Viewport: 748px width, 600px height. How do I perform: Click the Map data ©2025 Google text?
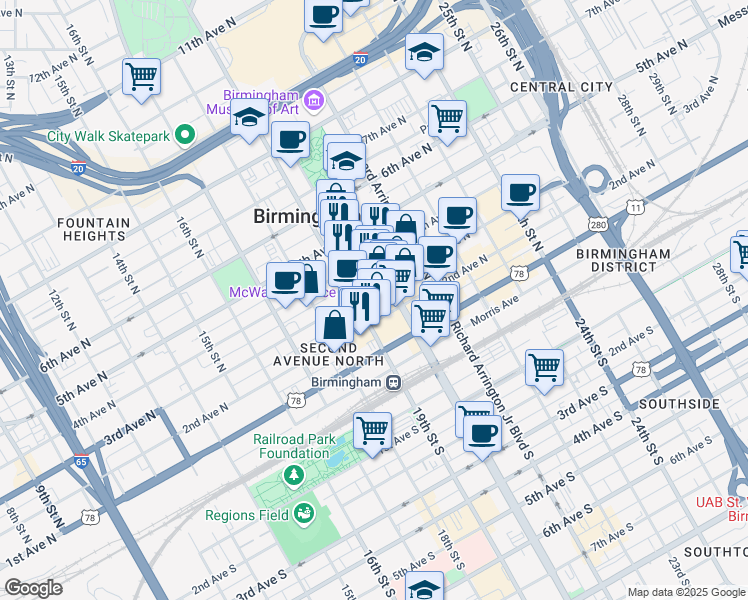click(x=687, y=592)
